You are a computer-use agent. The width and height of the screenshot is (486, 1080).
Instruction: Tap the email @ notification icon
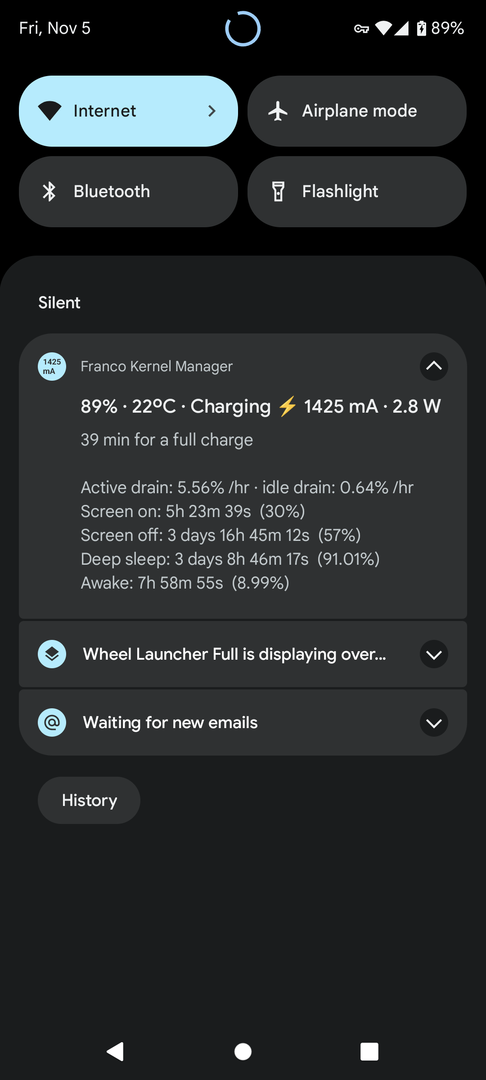point(52,723)
